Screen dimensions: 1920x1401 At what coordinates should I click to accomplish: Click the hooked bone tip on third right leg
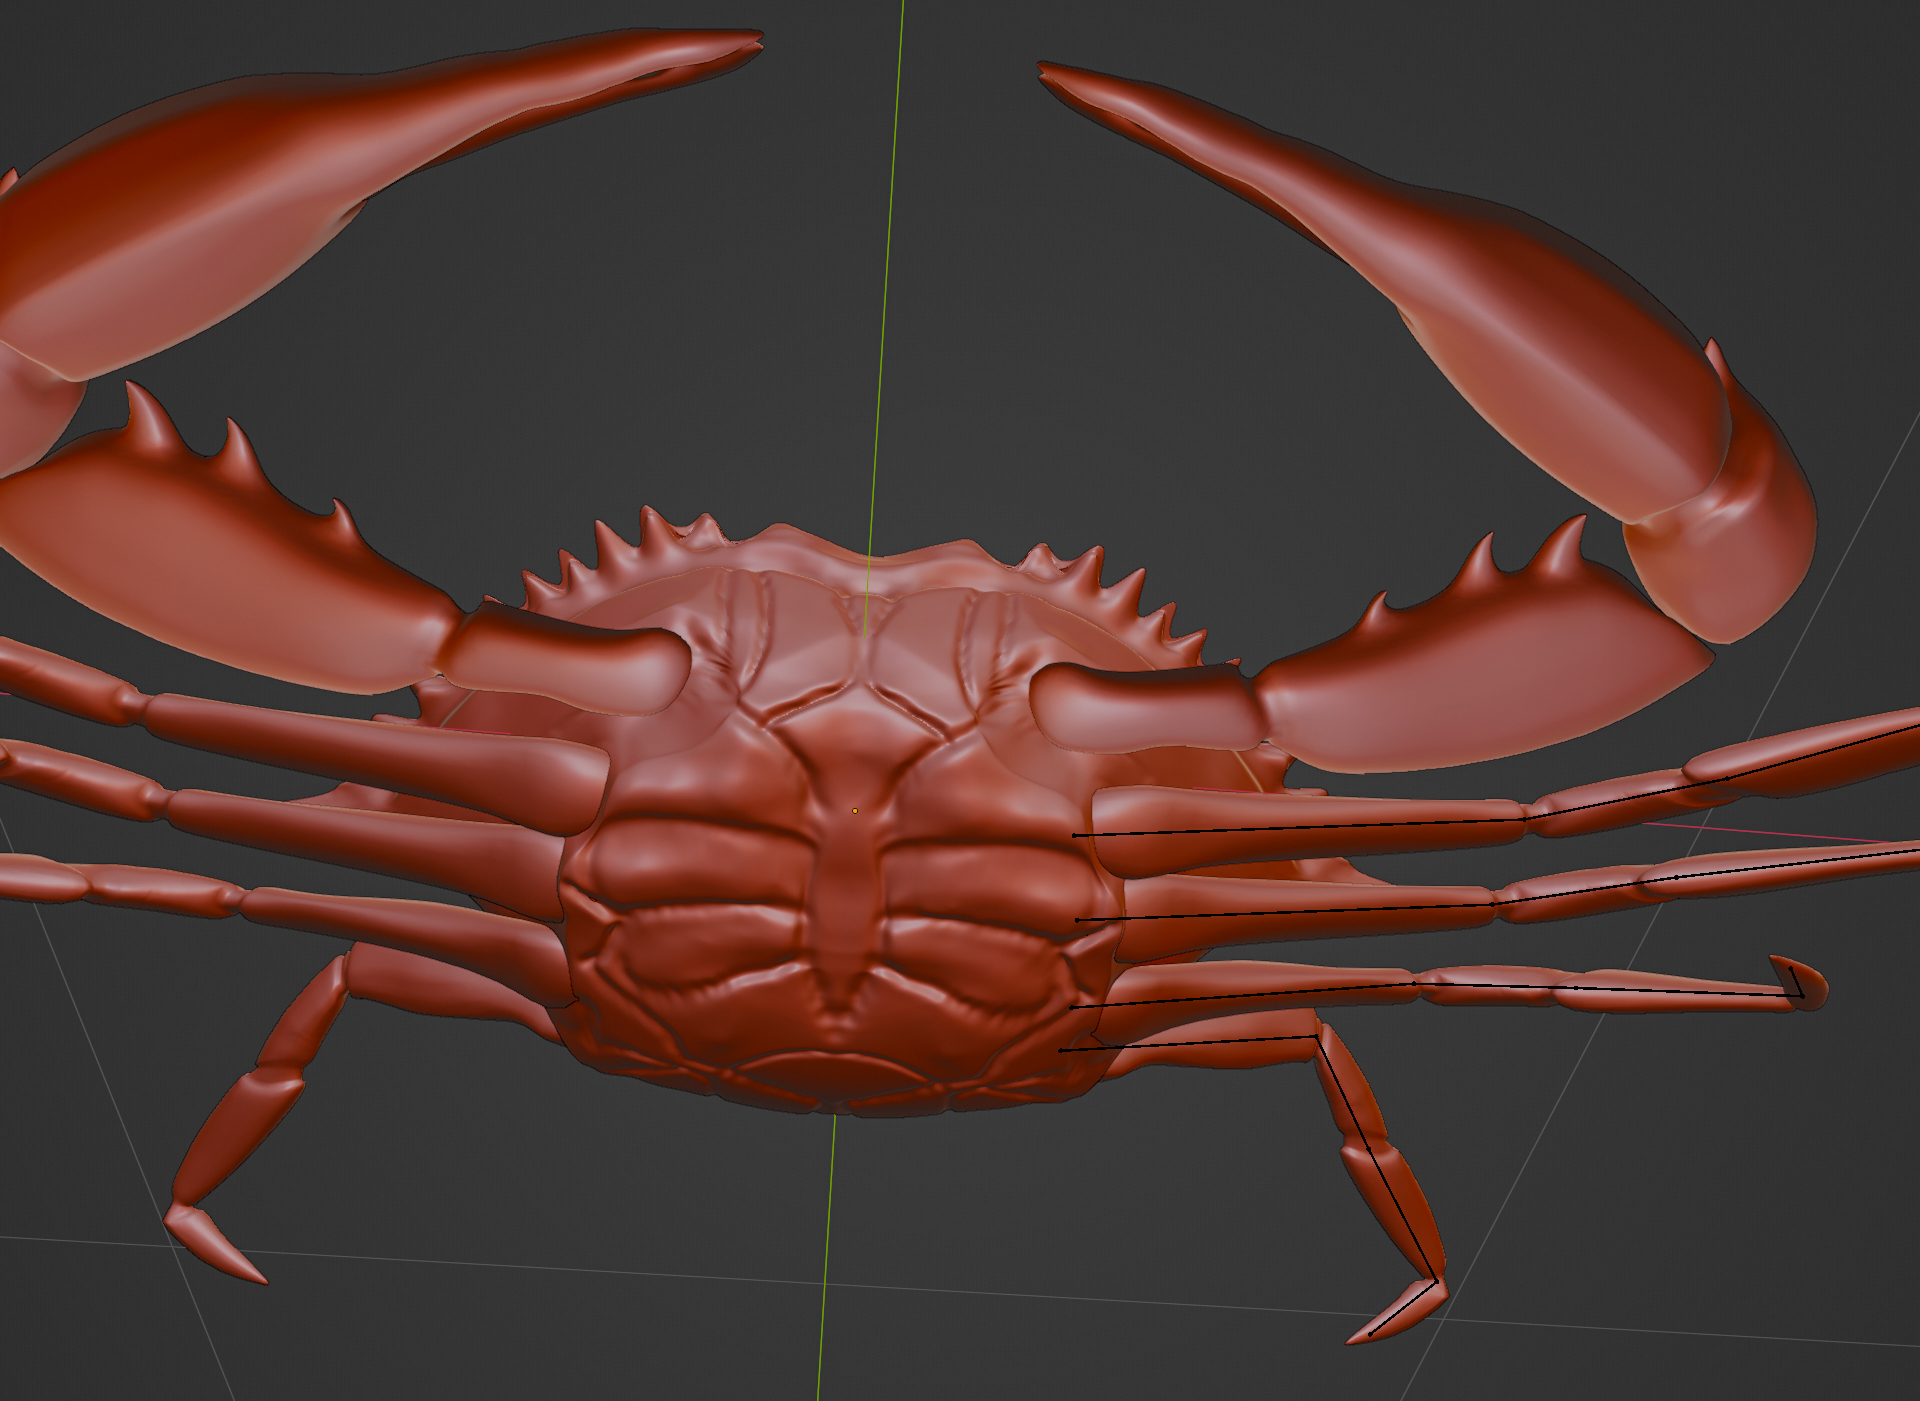pos(1790,968)
